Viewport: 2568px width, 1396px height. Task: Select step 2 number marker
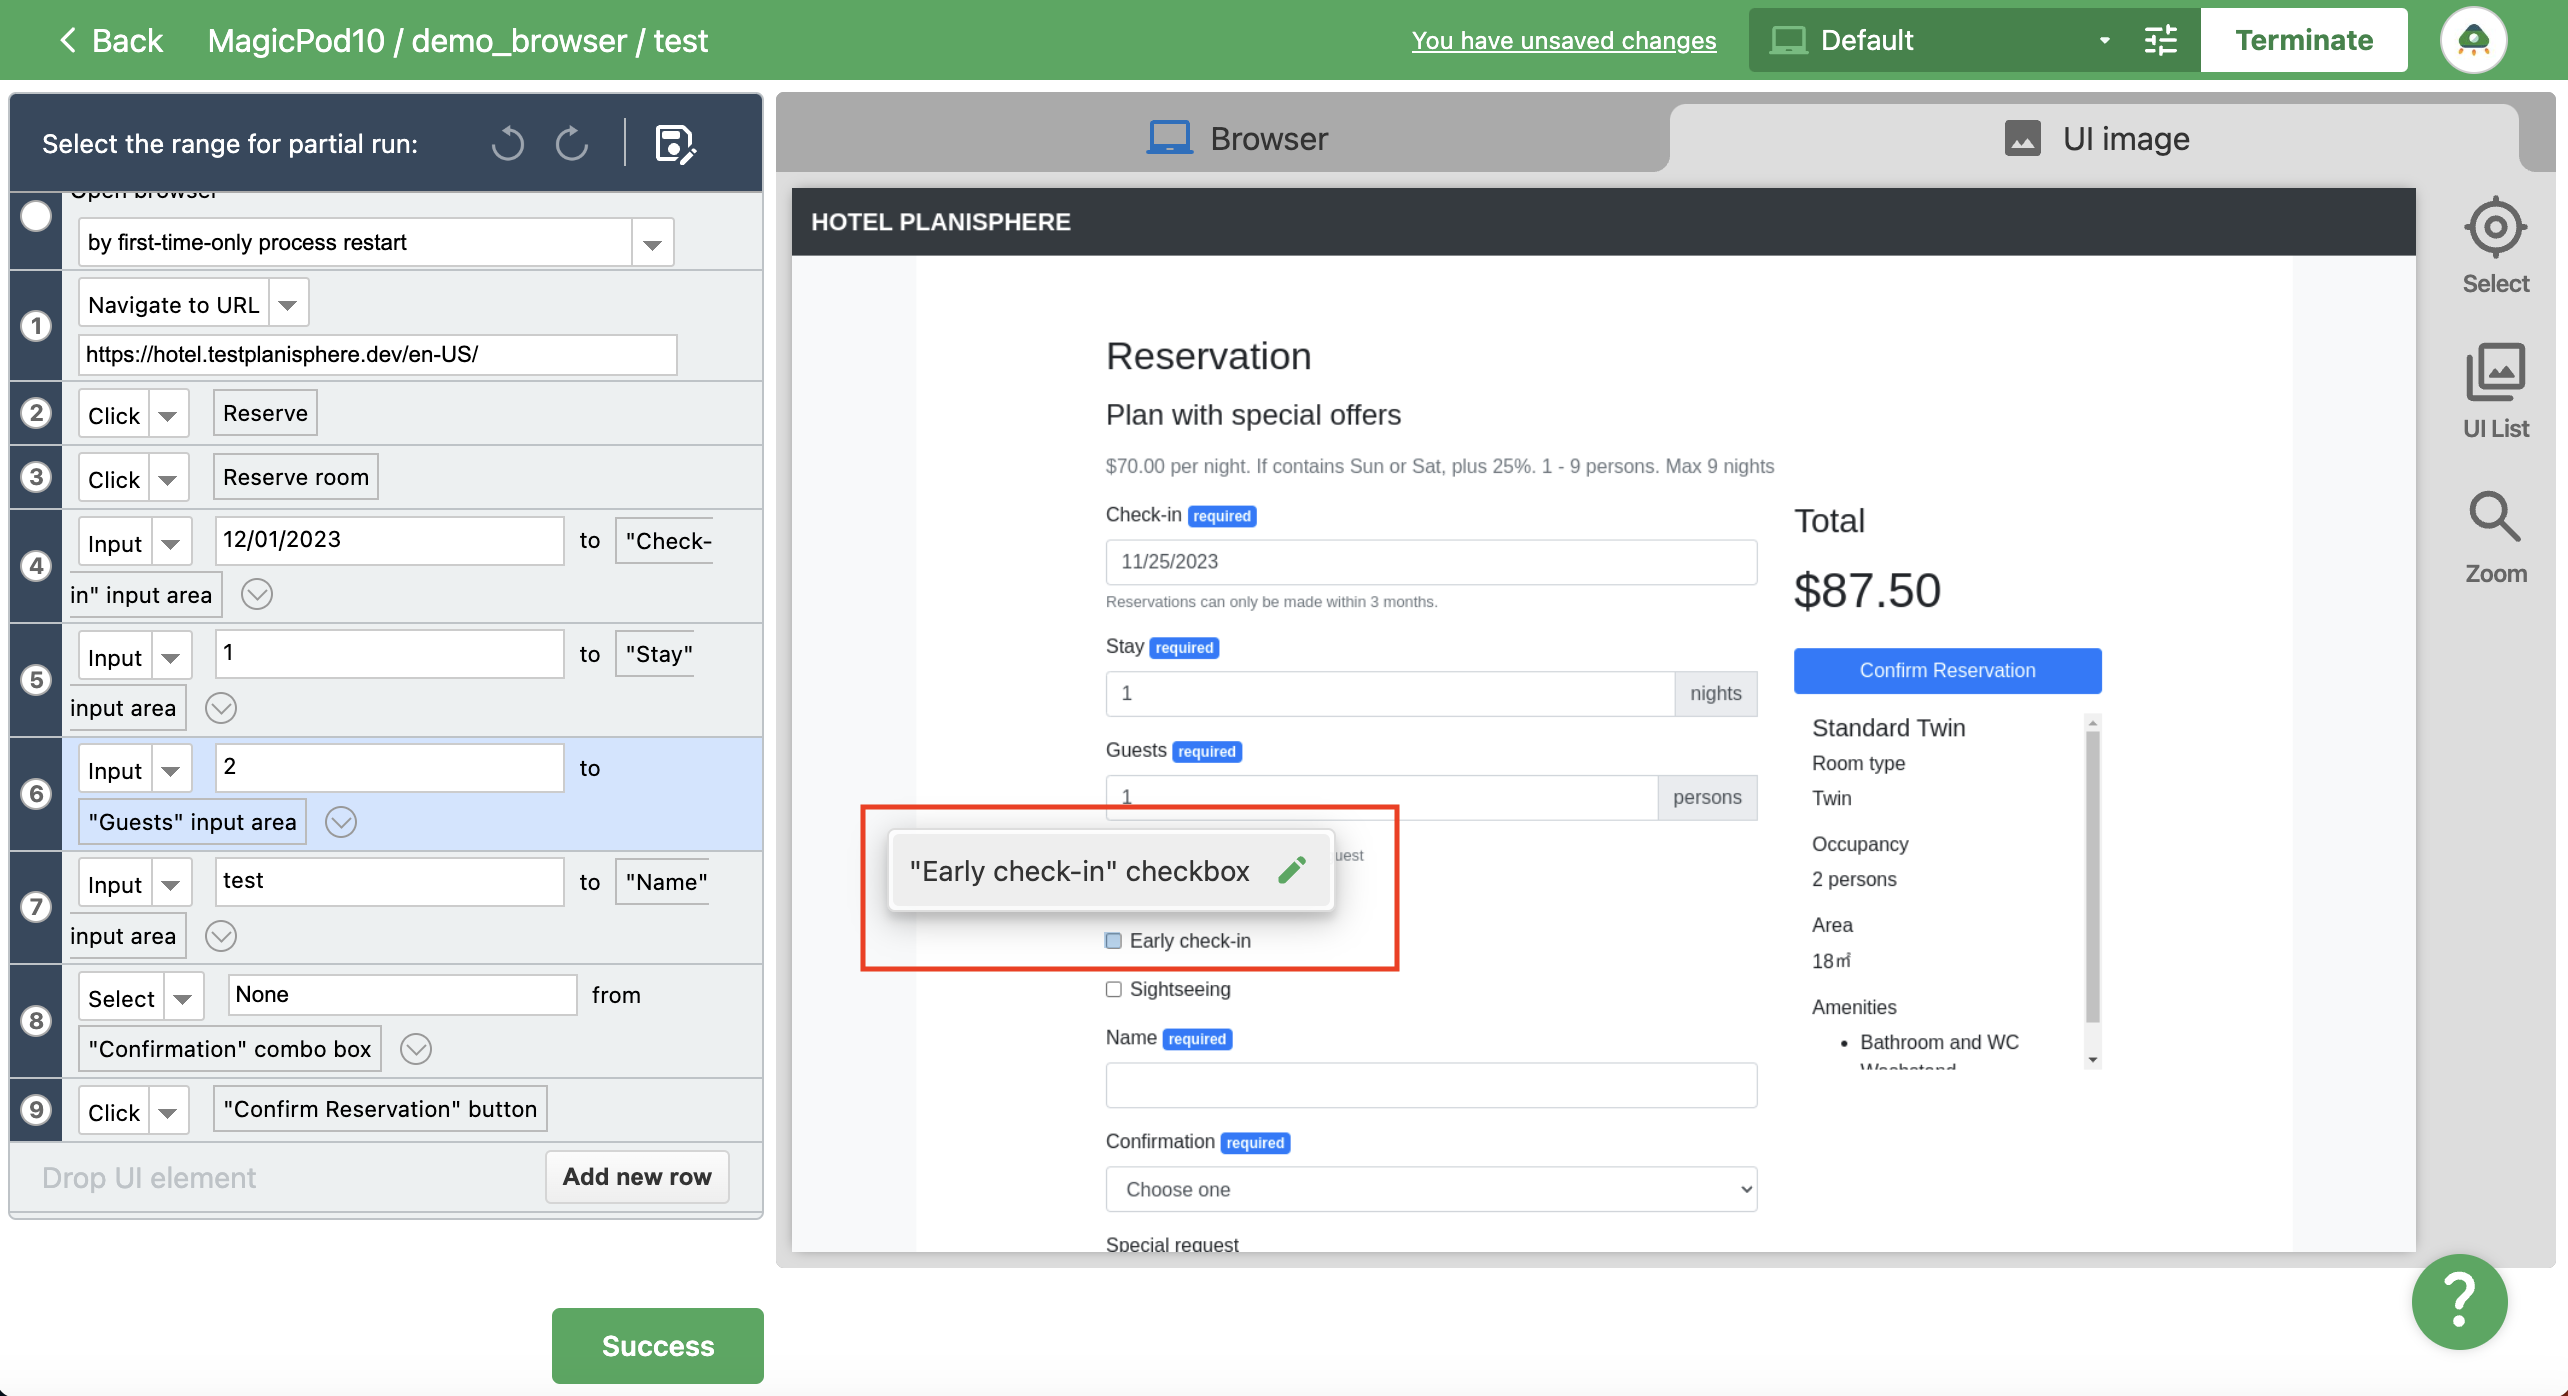coord(36,413)
